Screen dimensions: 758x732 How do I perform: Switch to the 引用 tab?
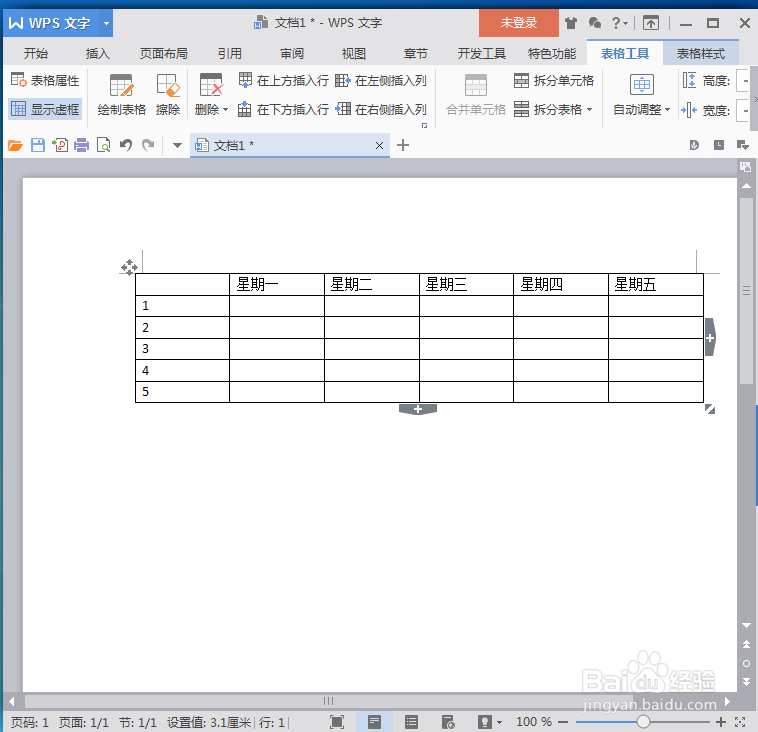(x=230, y=53)
